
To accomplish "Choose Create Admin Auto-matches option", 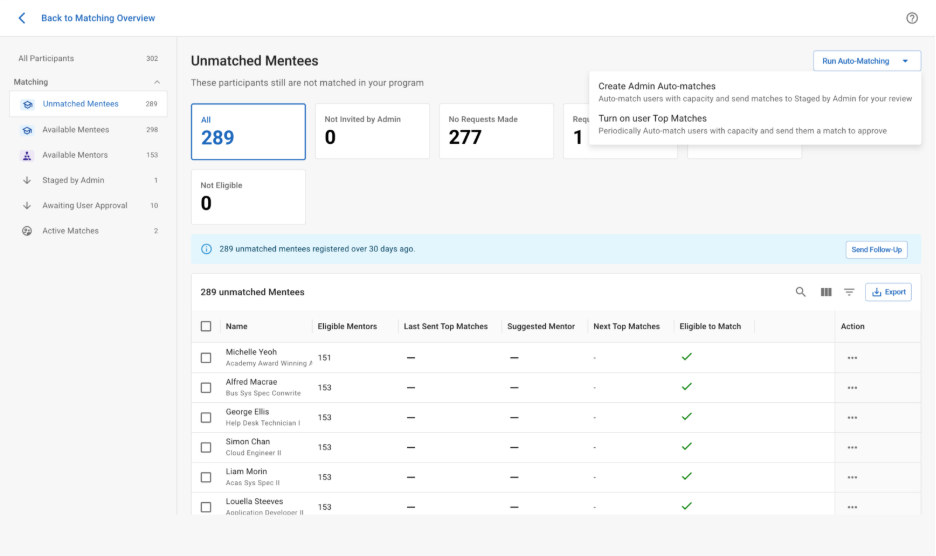I will tap(656, 87).
